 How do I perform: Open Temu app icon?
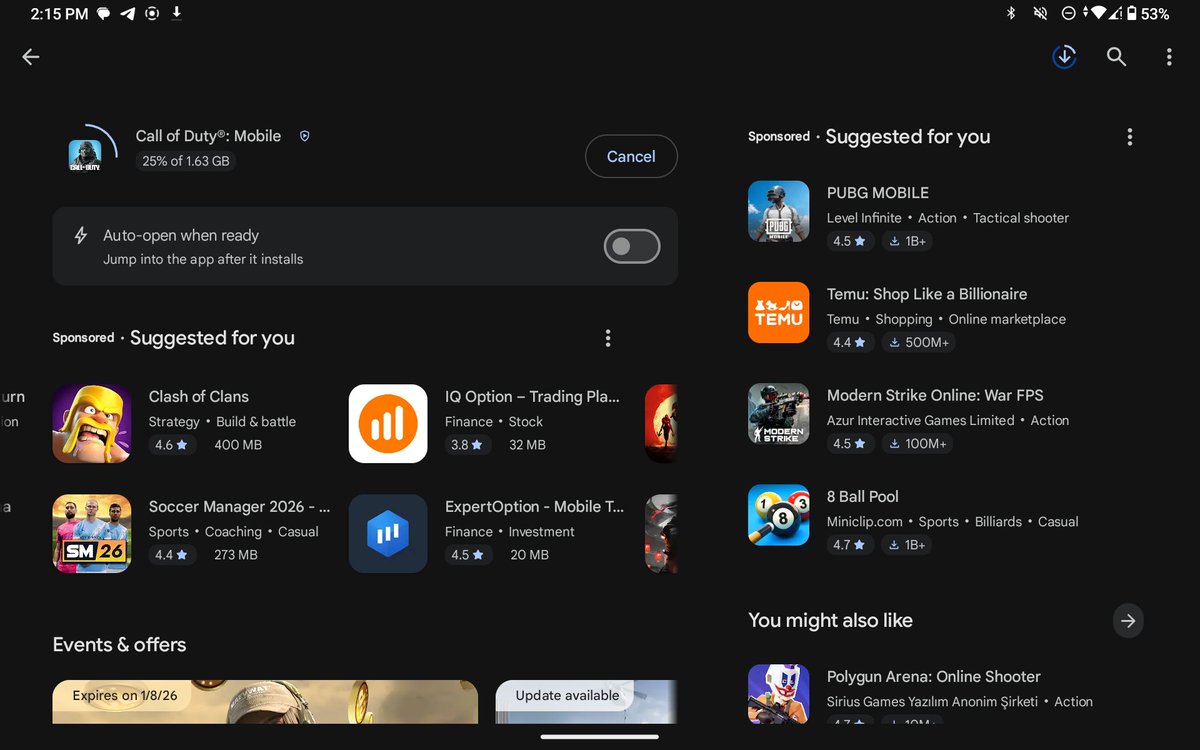click(779, 312)
